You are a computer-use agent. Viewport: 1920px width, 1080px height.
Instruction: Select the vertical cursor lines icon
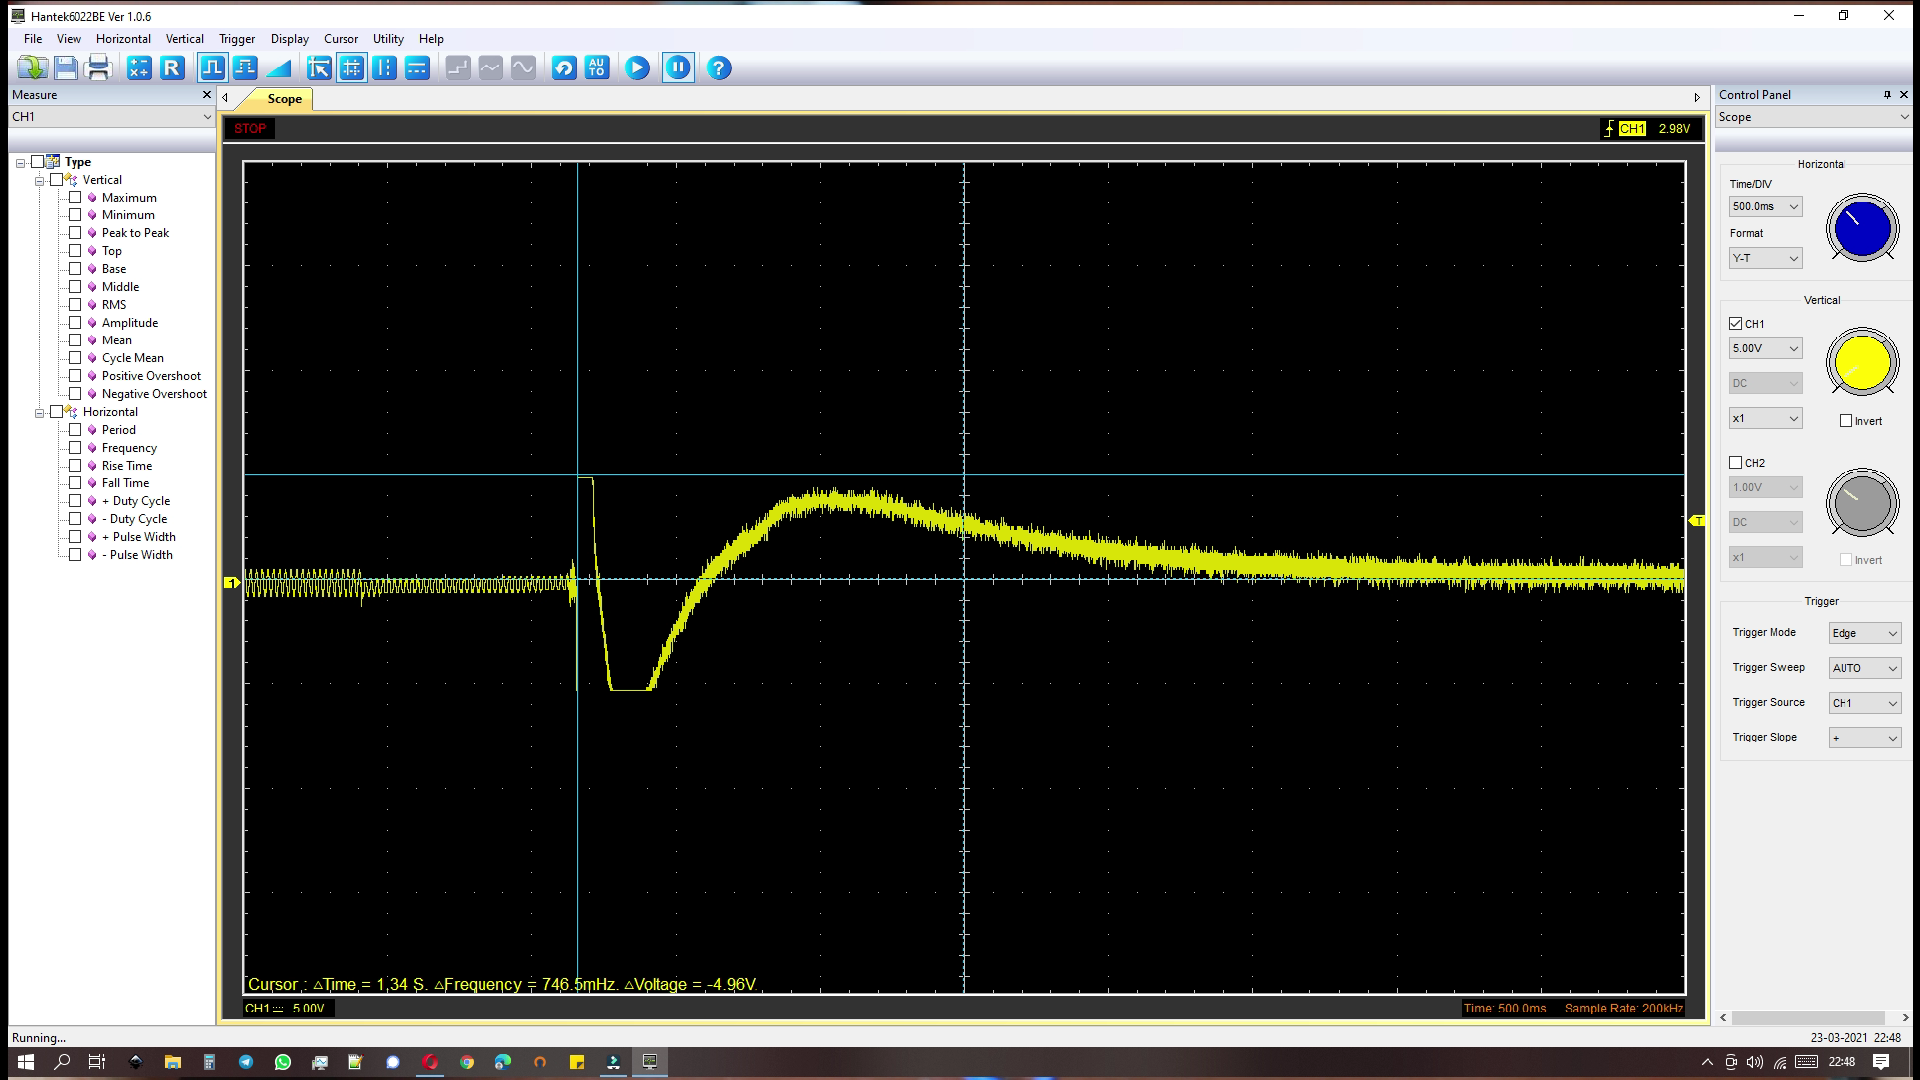click(385, 68)
